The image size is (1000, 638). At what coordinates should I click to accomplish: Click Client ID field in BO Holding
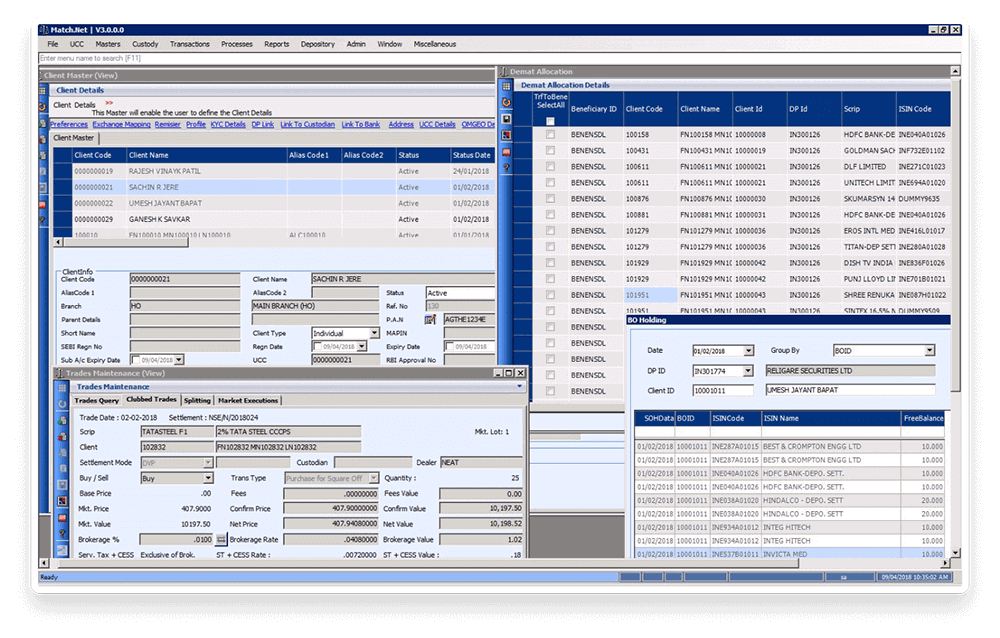(x=723, y=390)
